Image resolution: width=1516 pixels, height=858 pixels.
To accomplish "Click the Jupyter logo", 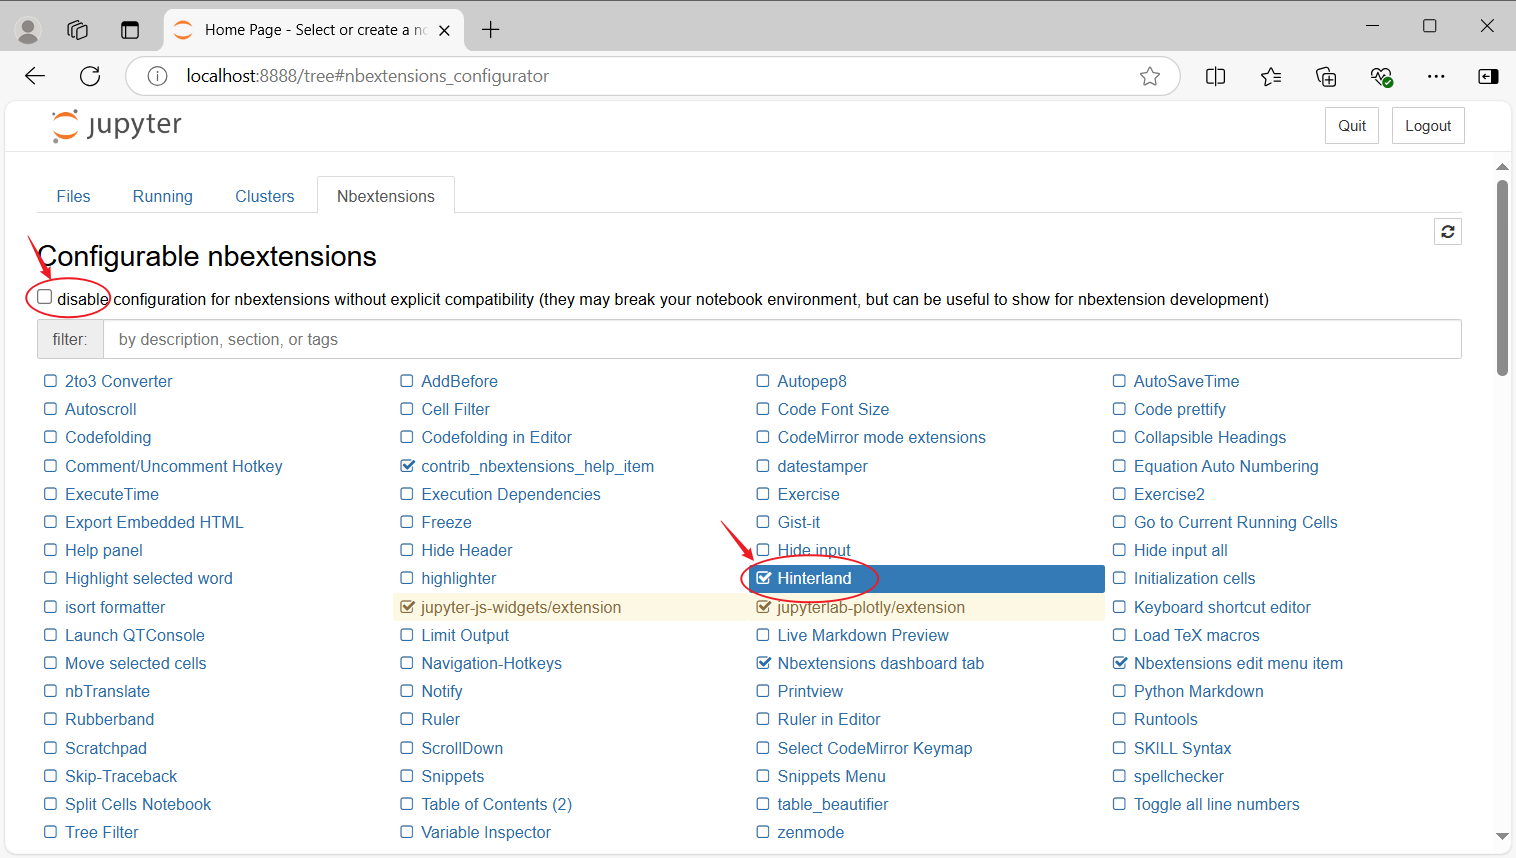I will click(117, 126).
